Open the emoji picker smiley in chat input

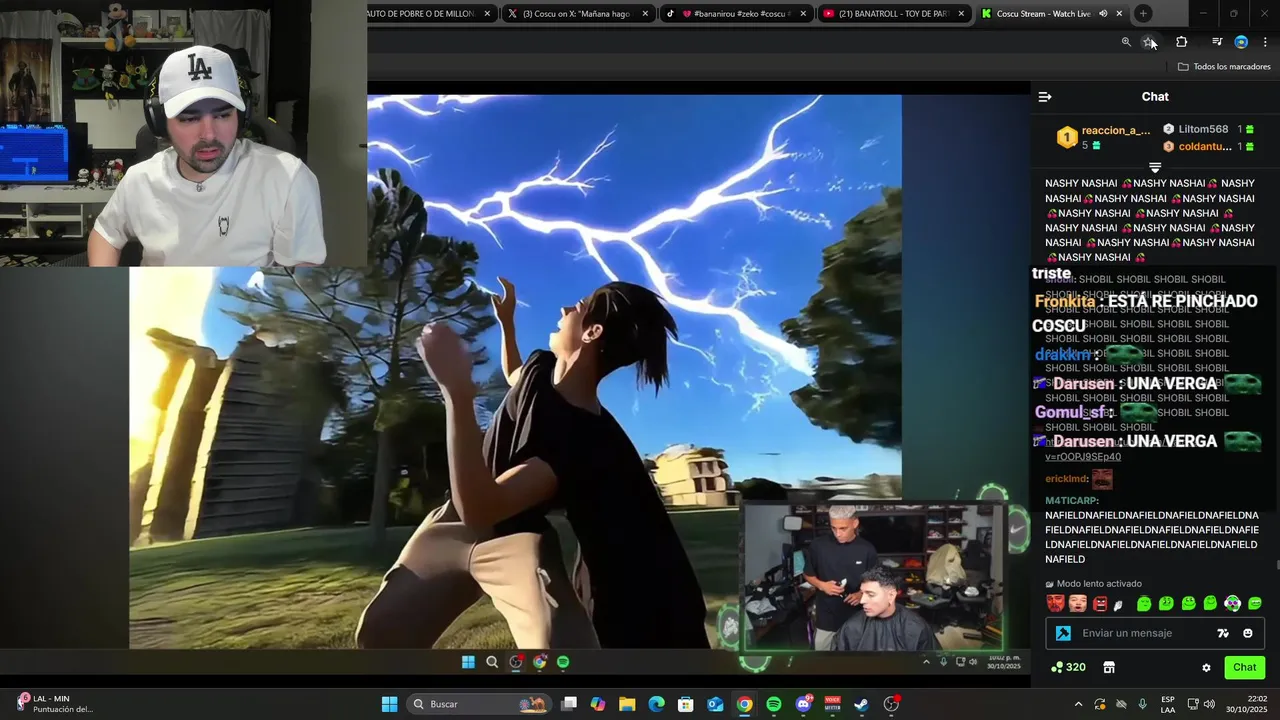click(1247, 633)
